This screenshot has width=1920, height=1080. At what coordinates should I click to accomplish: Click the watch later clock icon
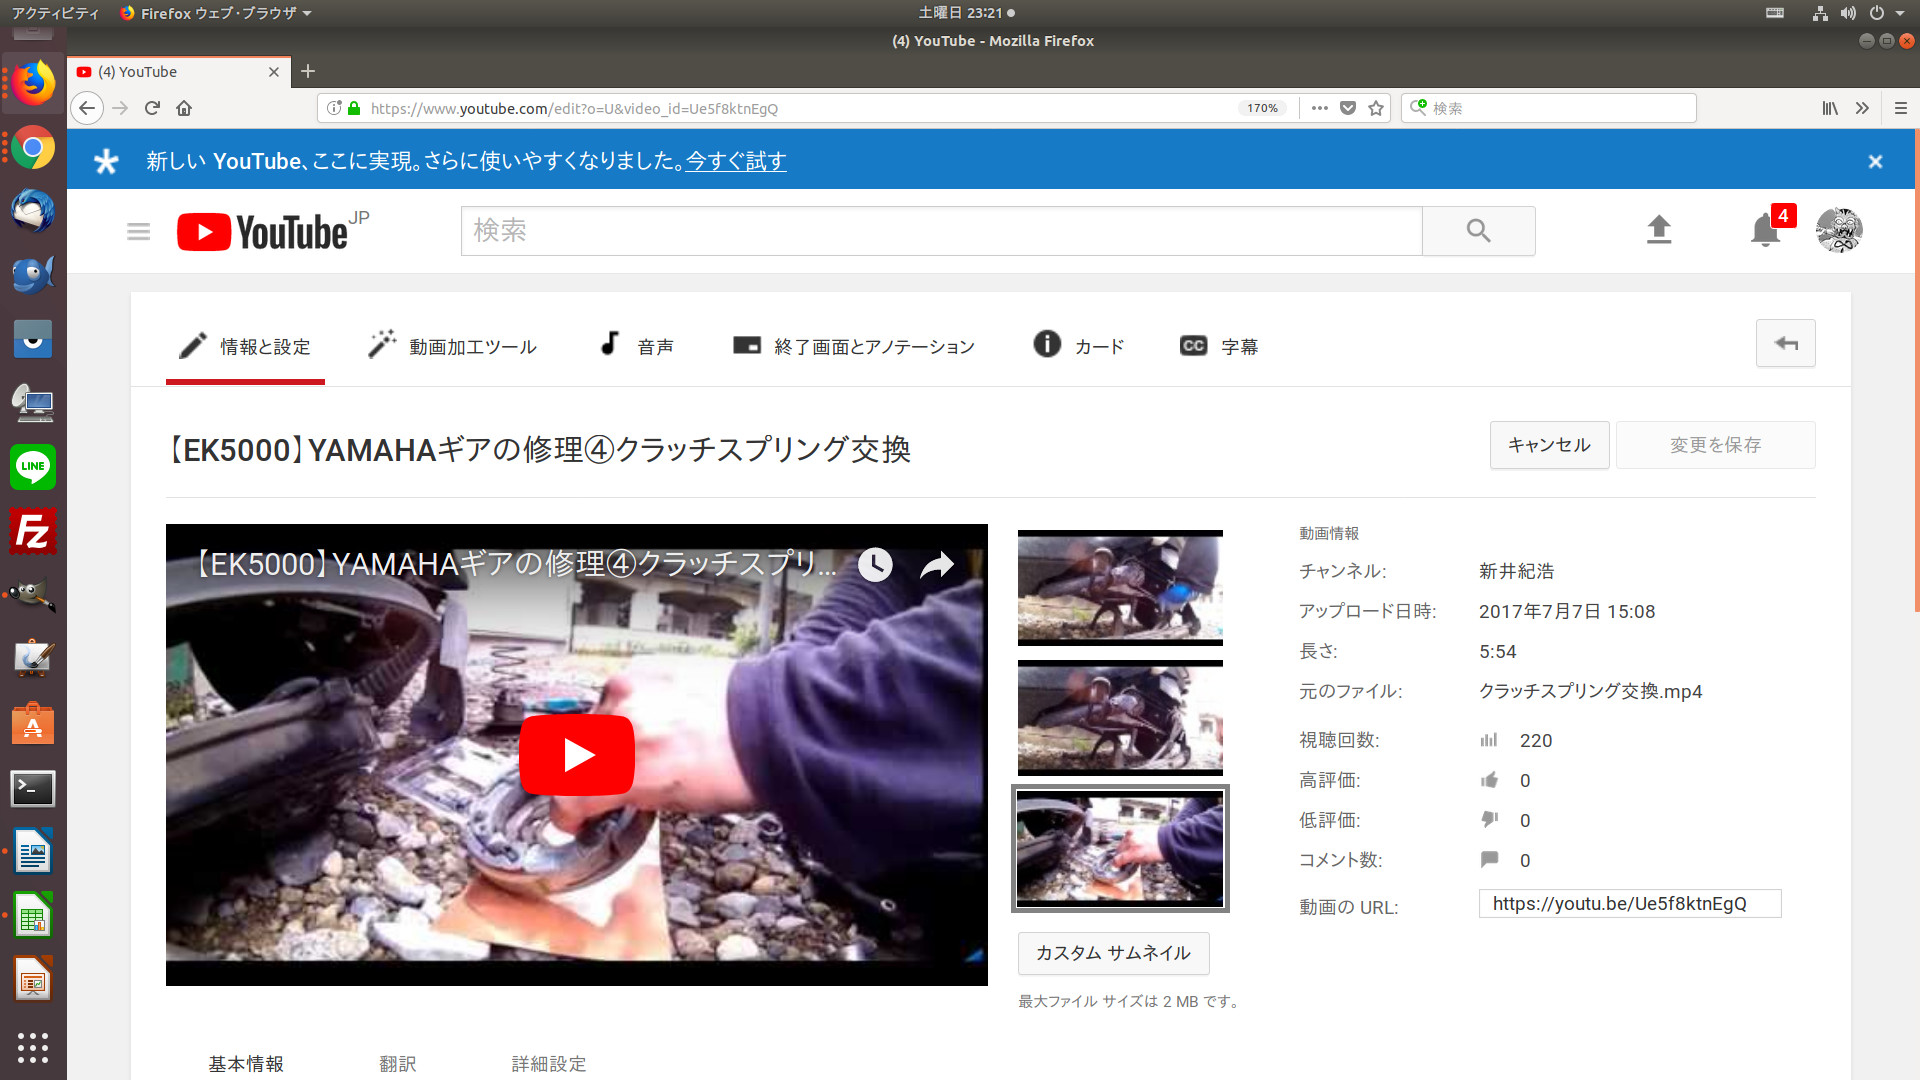[x=875, y=565]
